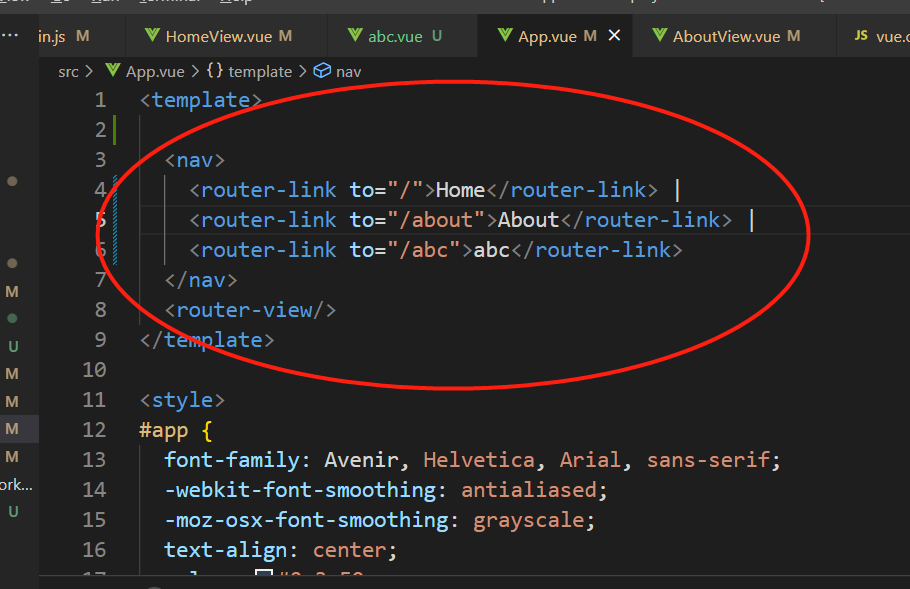Image resolution: width=910 pixels, height=589 pixels.
Task: Open the three-dots more actions menu
Action: (12, 34)
